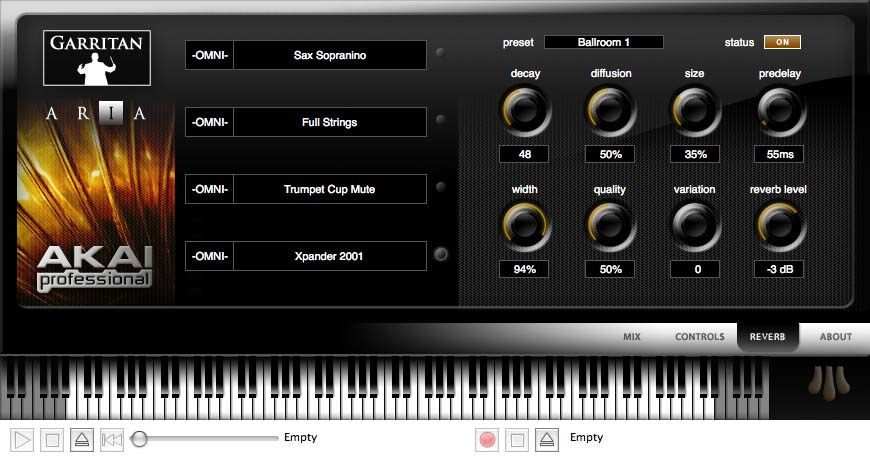This screenshot has width=870, height=460.
Task: Click the player's stop button
Action: (54, 439)
